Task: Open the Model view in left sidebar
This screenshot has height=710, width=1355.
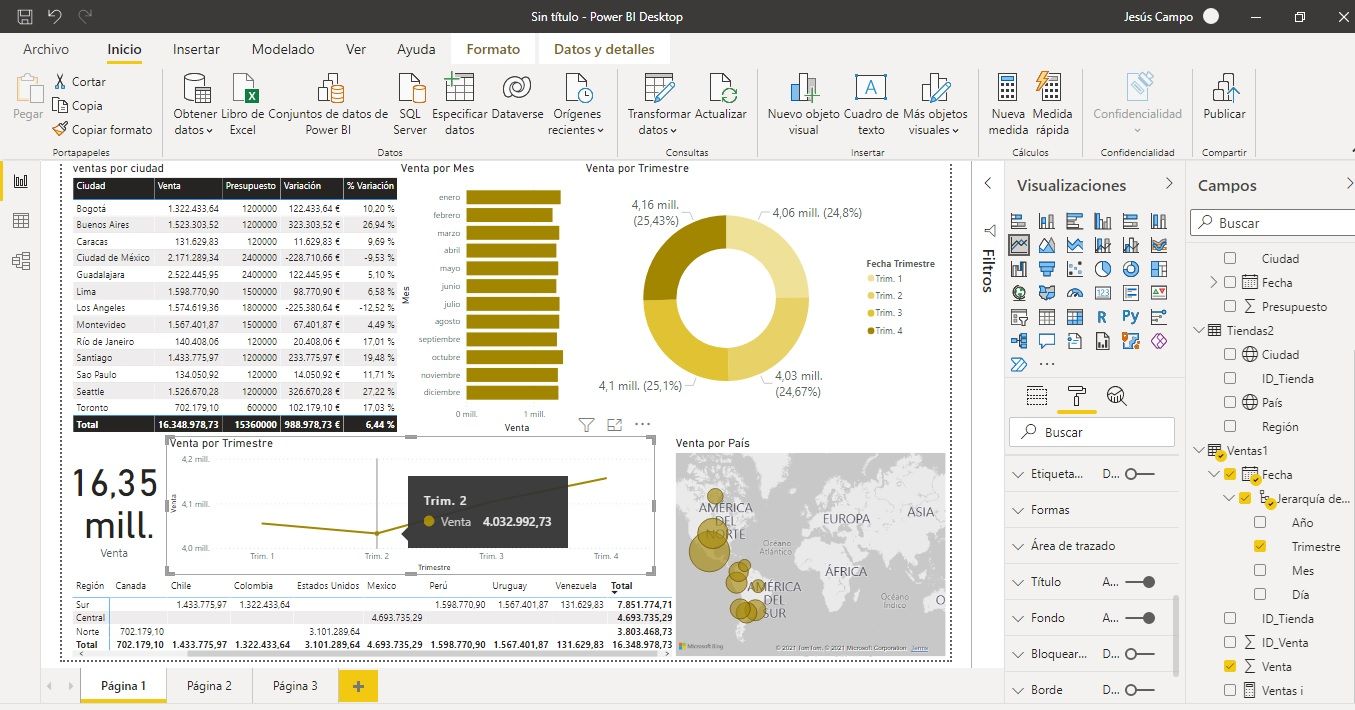Action: (20, 261)
